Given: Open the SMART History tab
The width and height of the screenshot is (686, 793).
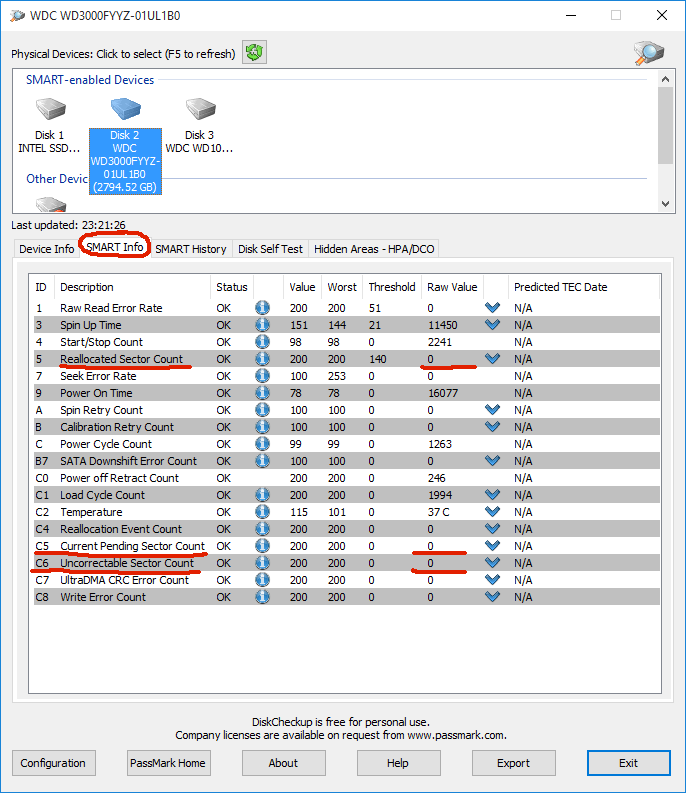Looking at the screenshot, I should pos(191,249).
